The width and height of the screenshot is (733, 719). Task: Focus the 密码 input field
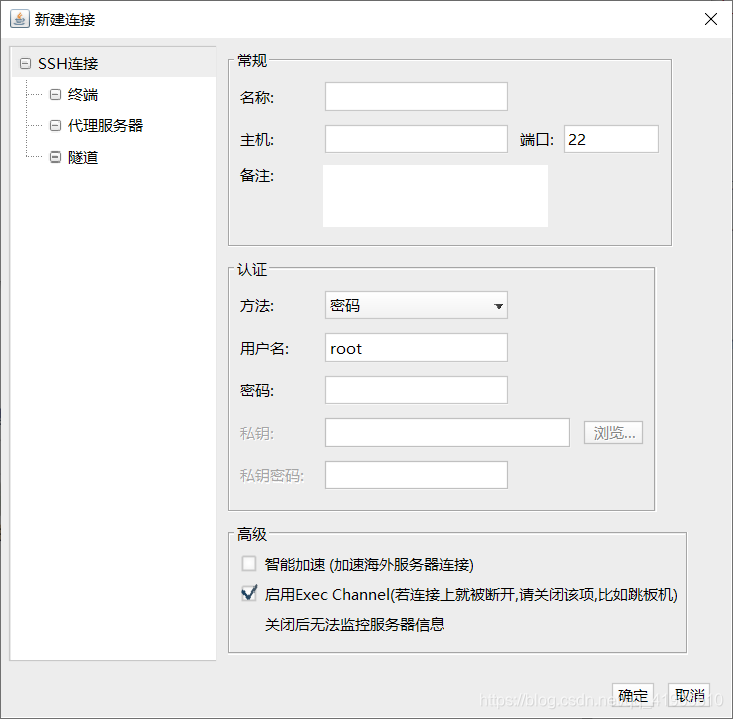pyautogui.click(x=416, y=390)
